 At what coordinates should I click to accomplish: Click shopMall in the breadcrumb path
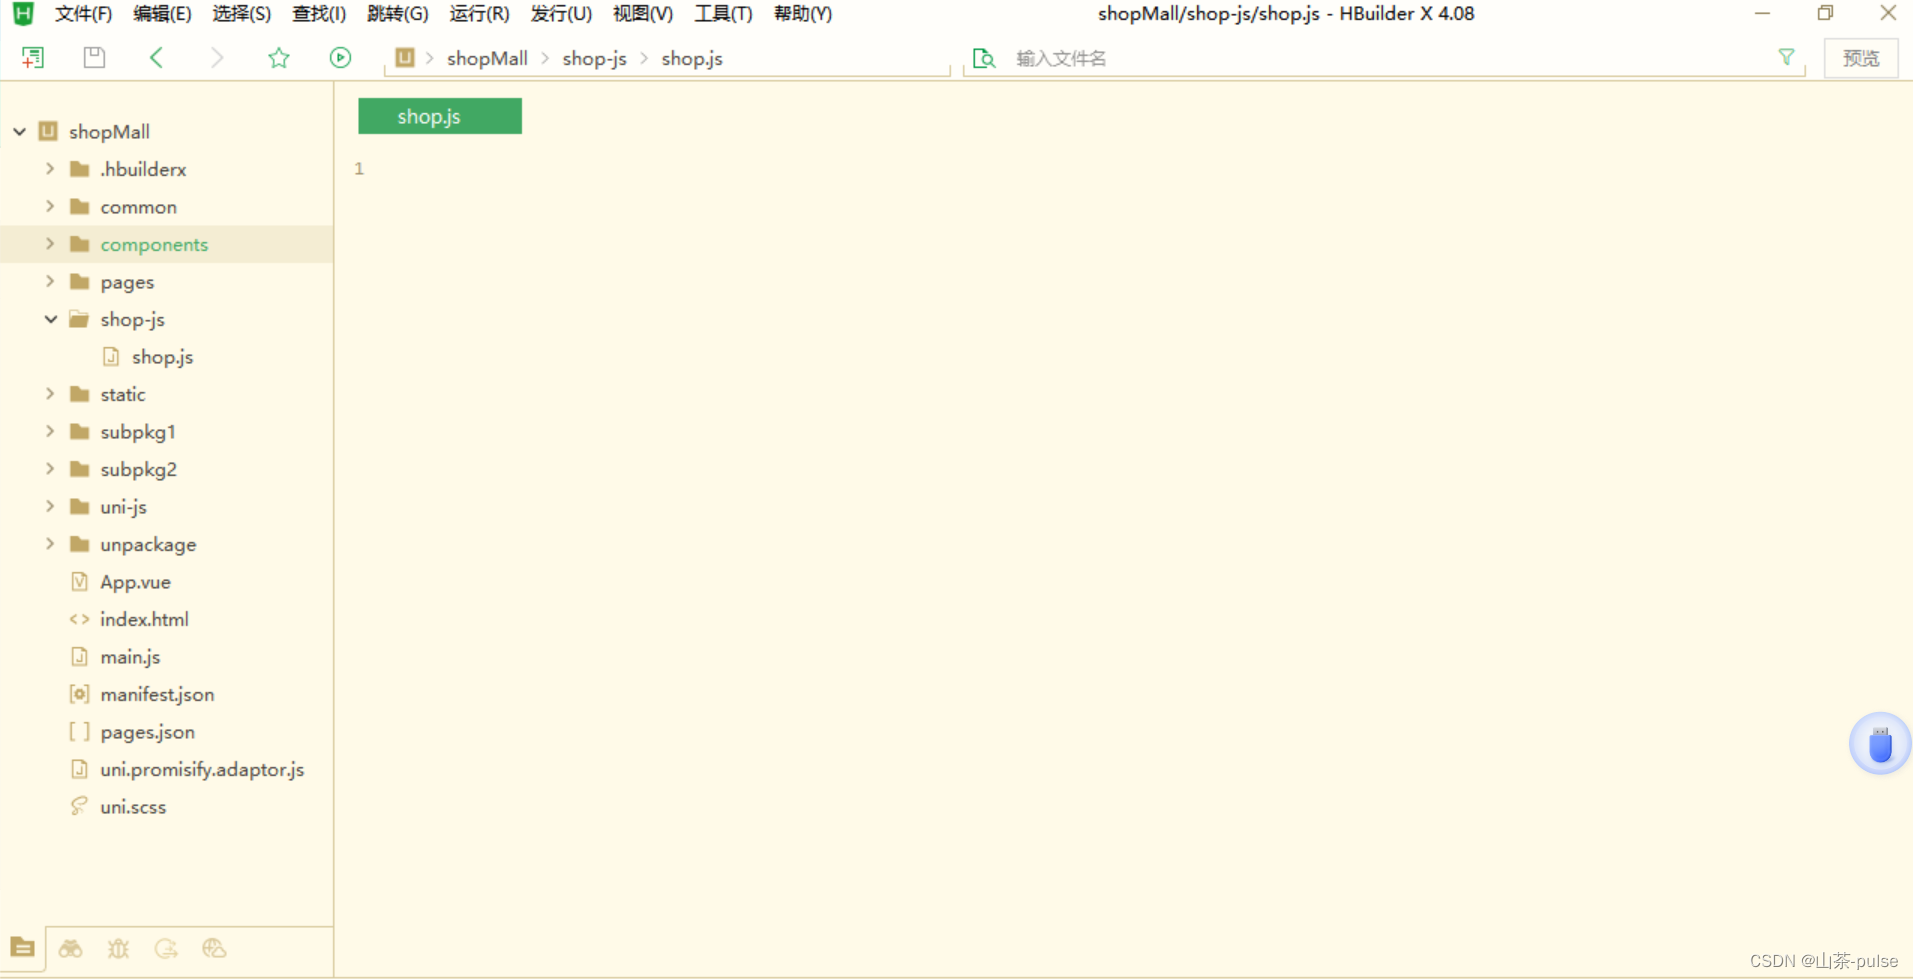[x=487, y=58]
